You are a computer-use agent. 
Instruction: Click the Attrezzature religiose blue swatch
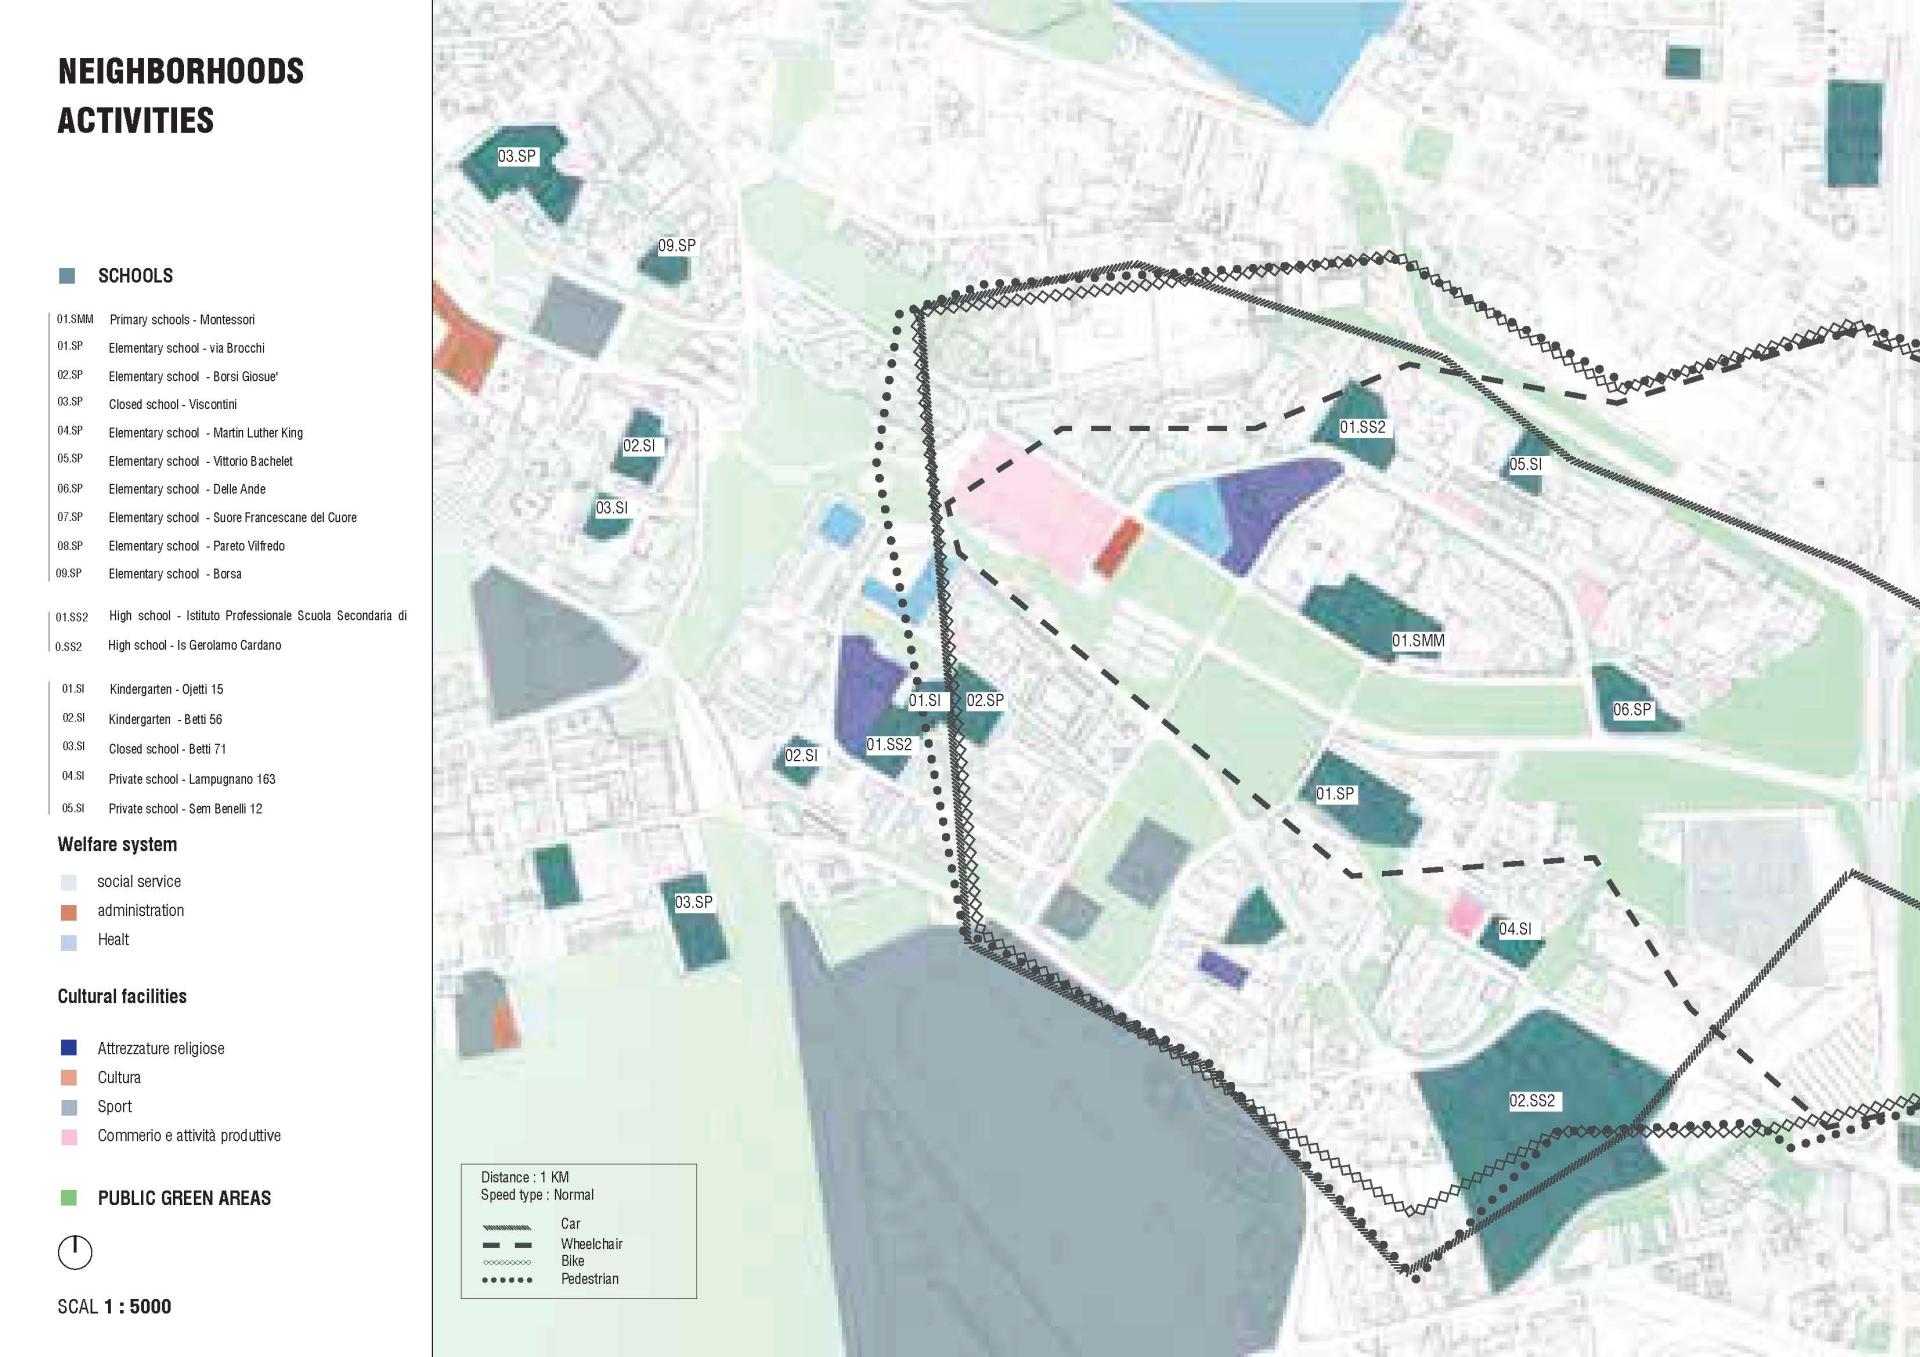click(x=69, y=1048)
